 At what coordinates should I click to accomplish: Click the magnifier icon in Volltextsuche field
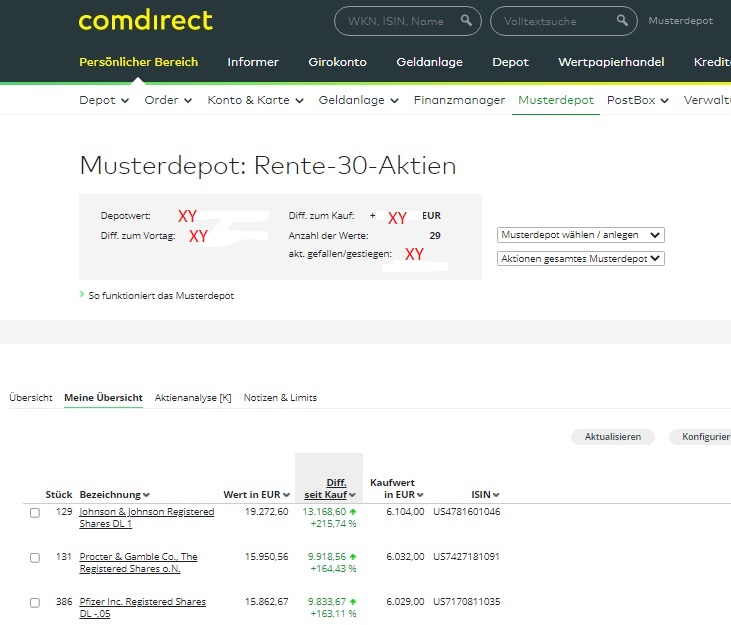pyautogui.click(x=621, y=21)
